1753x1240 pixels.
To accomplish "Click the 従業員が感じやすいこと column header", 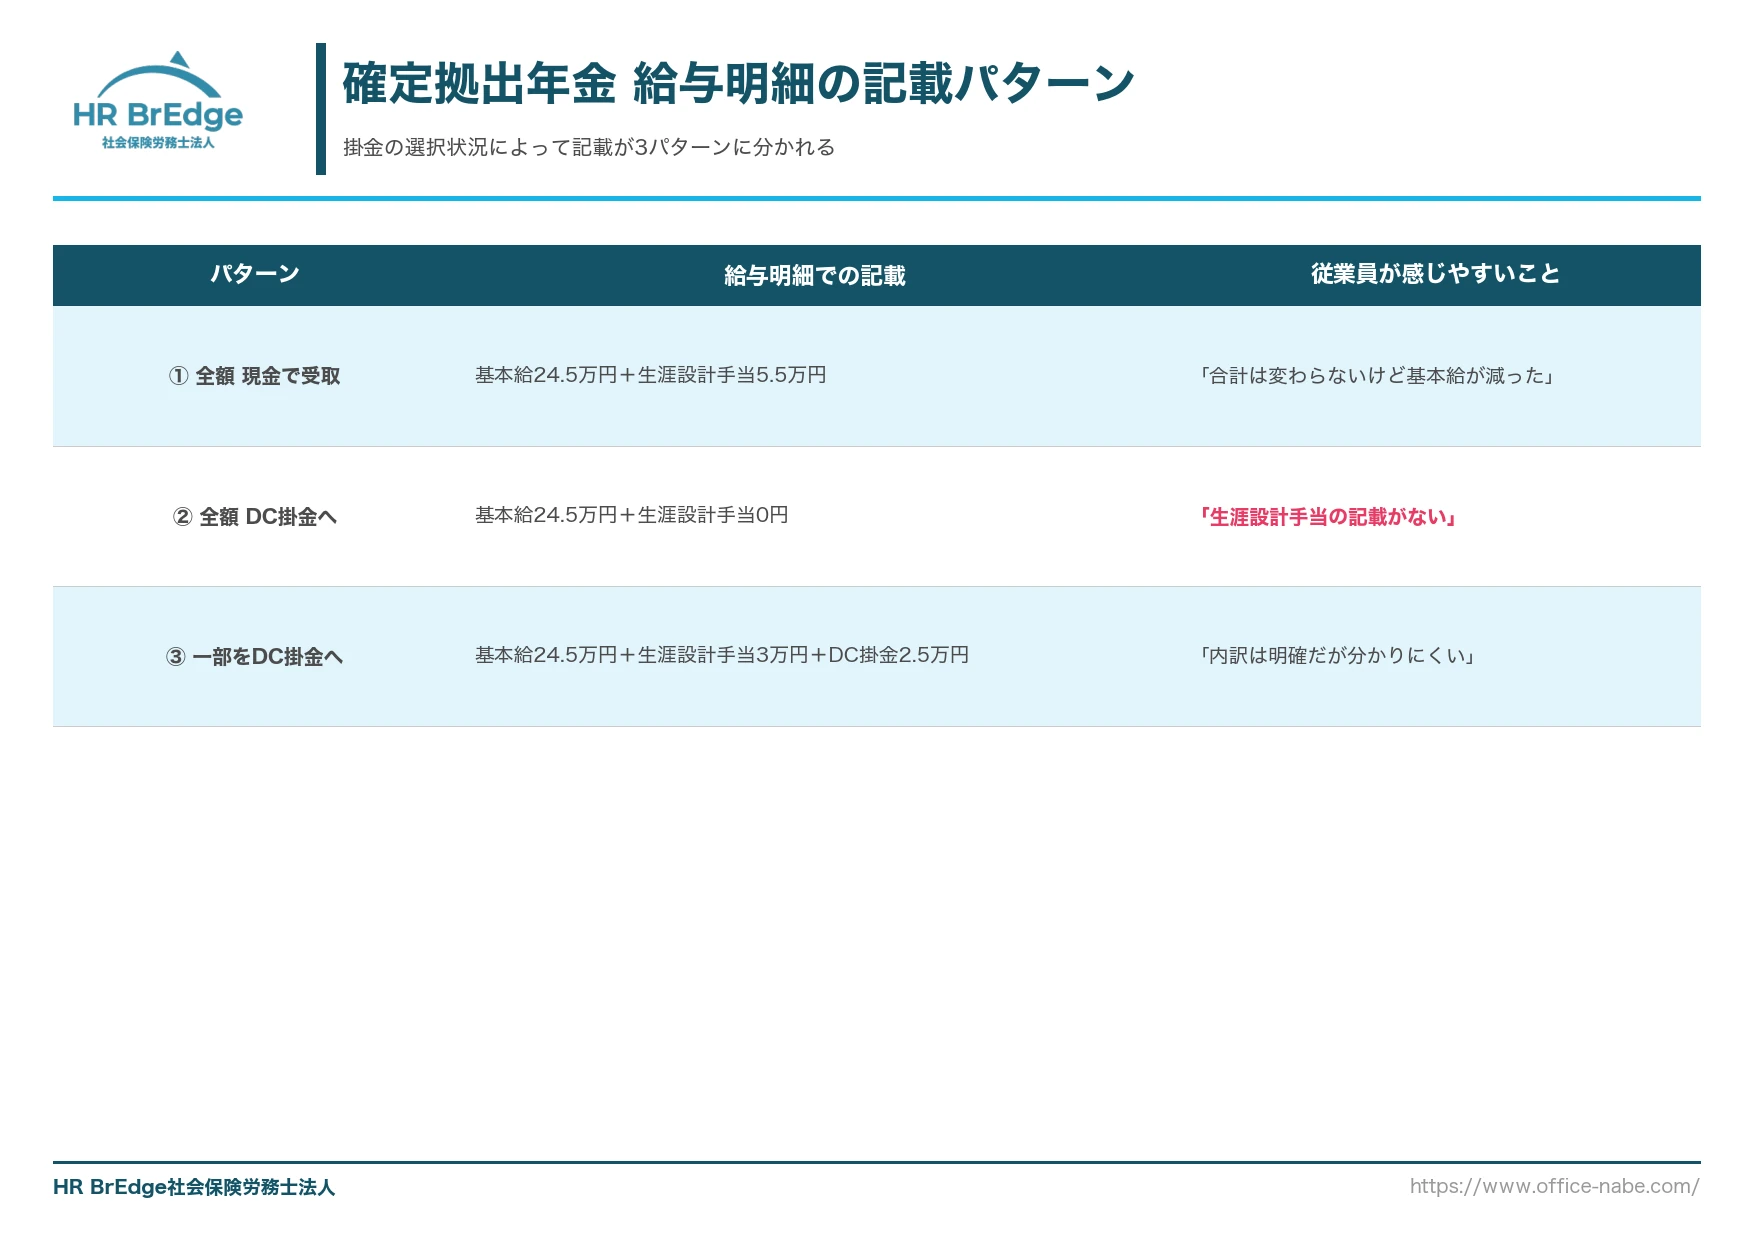I will tap(1435, 274).
